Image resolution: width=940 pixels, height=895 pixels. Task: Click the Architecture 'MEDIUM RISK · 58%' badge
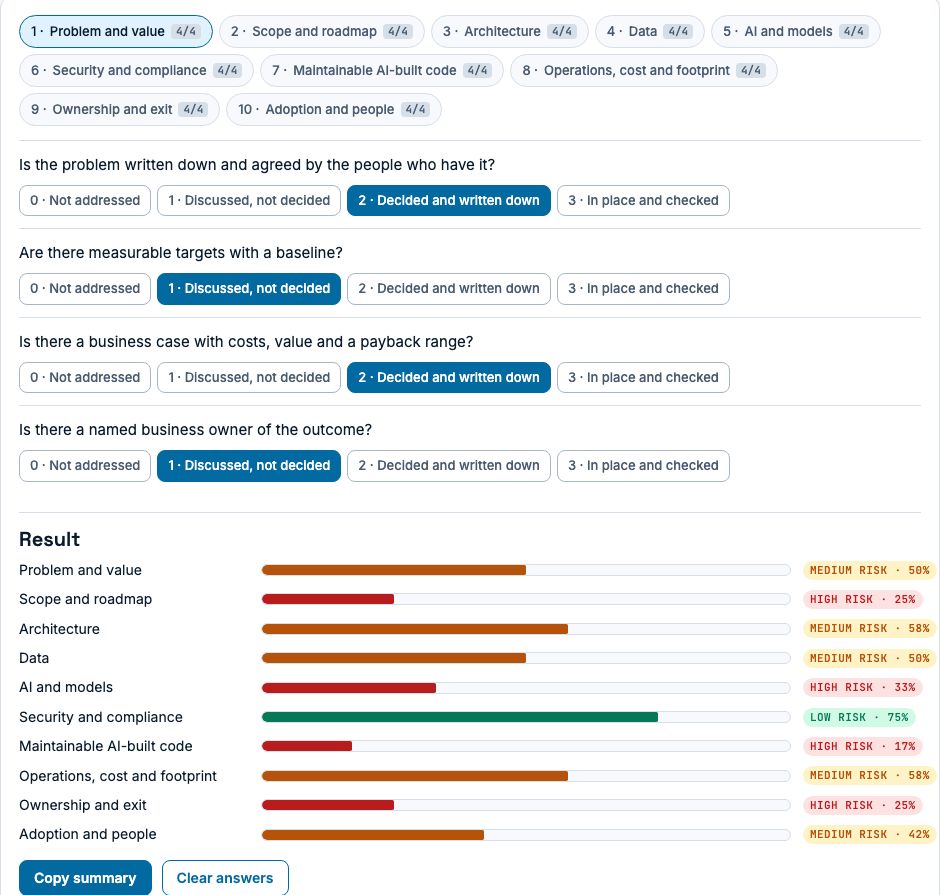pyautogui.click(x=869, y=629)
